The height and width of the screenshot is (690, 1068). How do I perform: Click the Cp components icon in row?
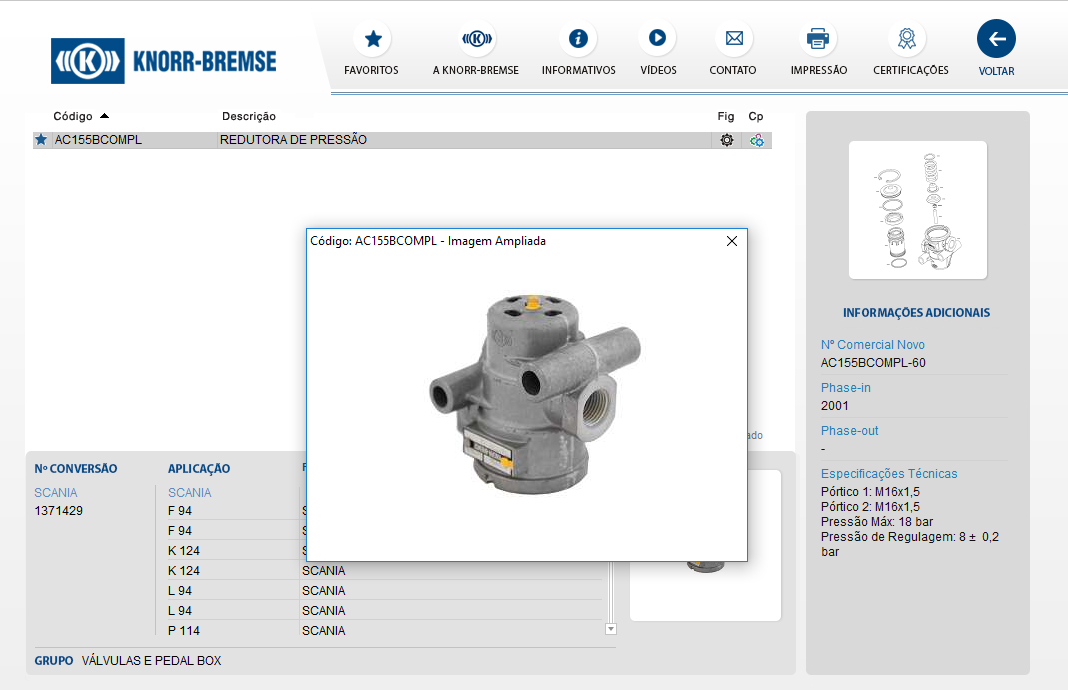tap(757, 140)
